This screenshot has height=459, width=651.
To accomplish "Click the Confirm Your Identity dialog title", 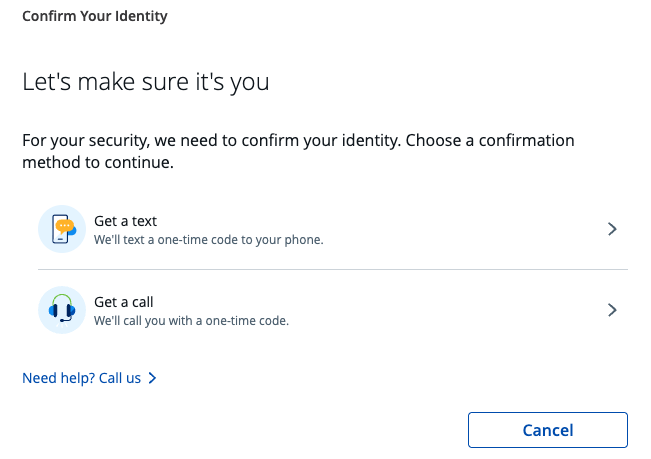I will 95,16.
